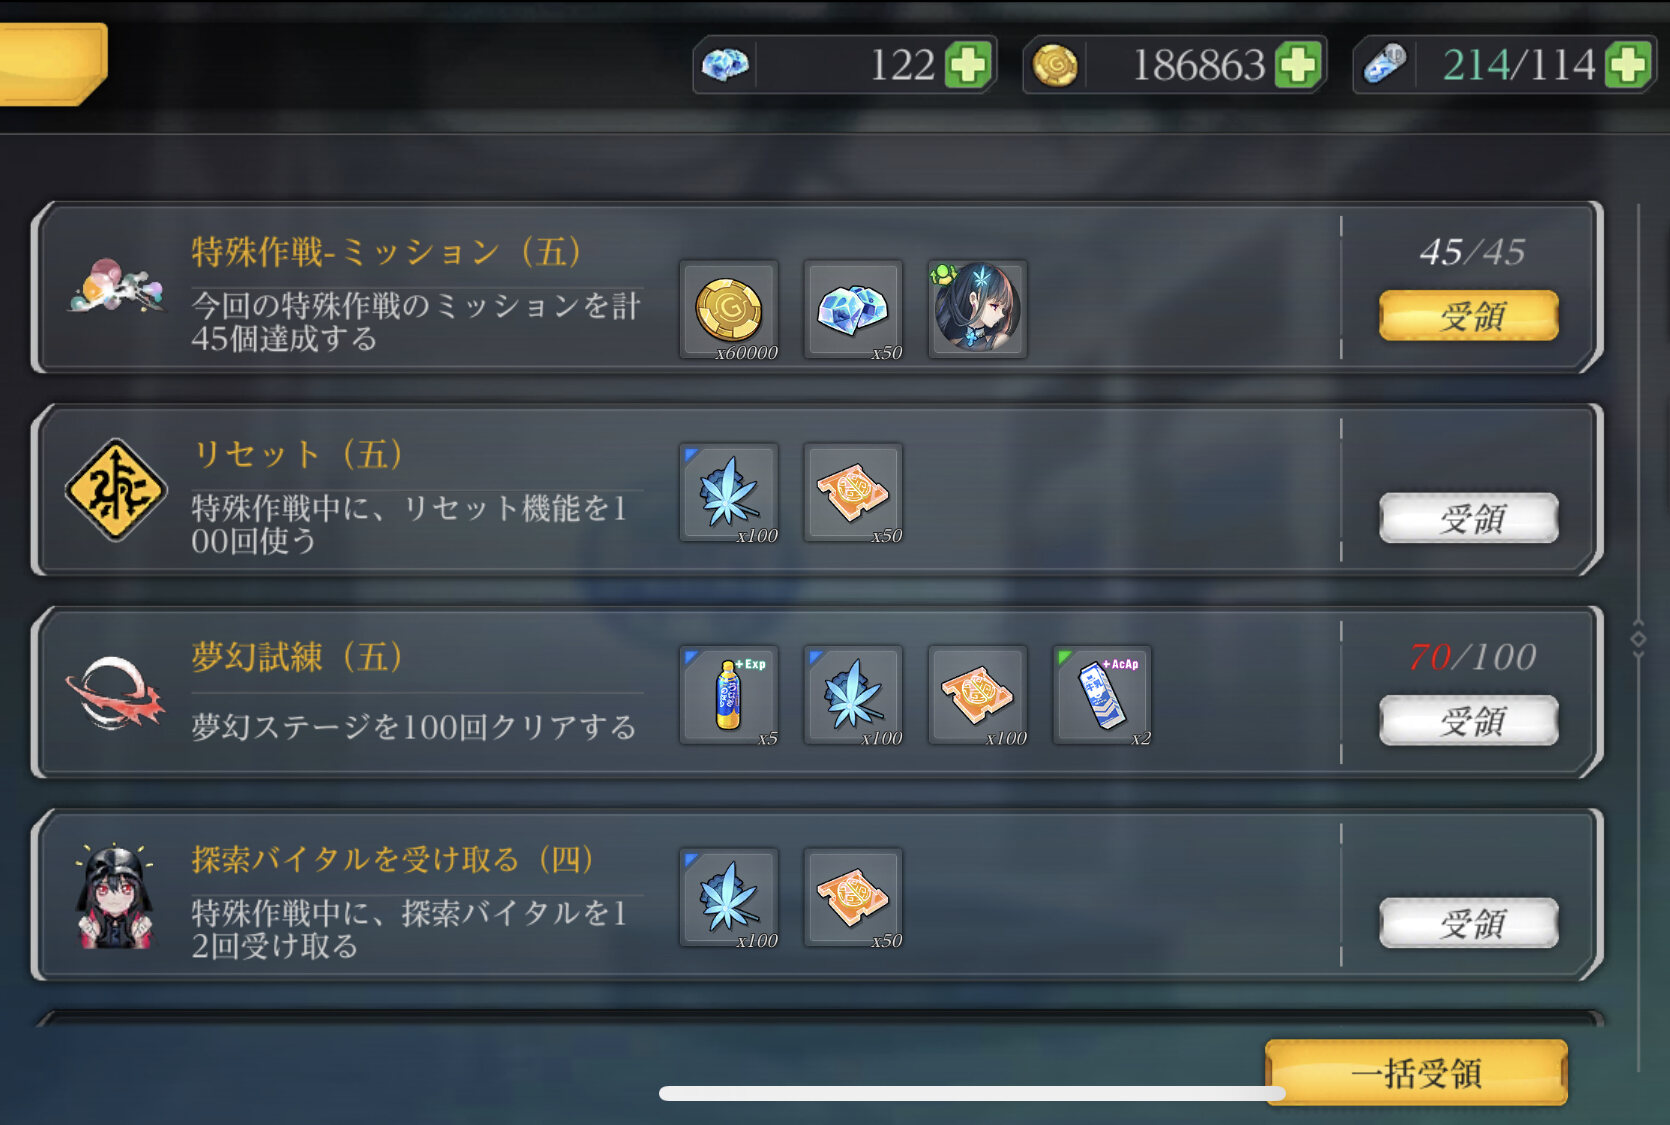Tap the Exp bottle x5 reward icon

pos(729,695)
